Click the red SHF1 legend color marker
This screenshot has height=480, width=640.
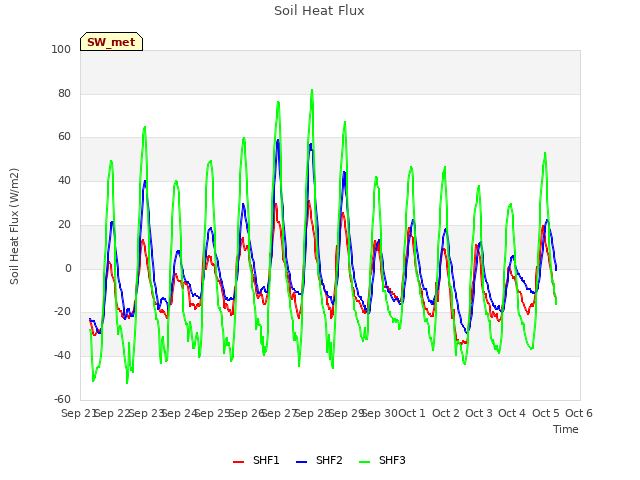click(x=238, y=461)
